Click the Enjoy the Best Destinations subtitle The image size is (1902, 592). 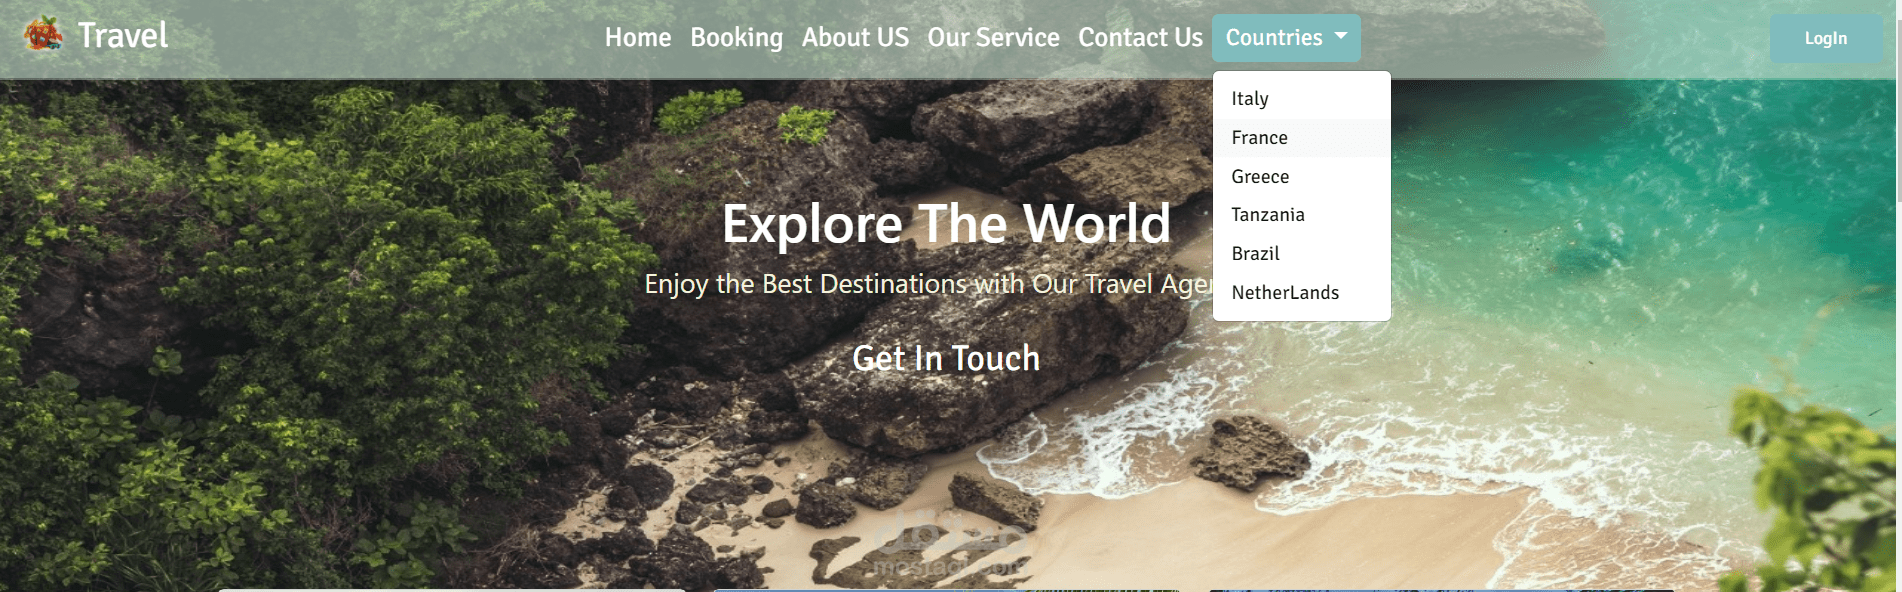(928, 284)
